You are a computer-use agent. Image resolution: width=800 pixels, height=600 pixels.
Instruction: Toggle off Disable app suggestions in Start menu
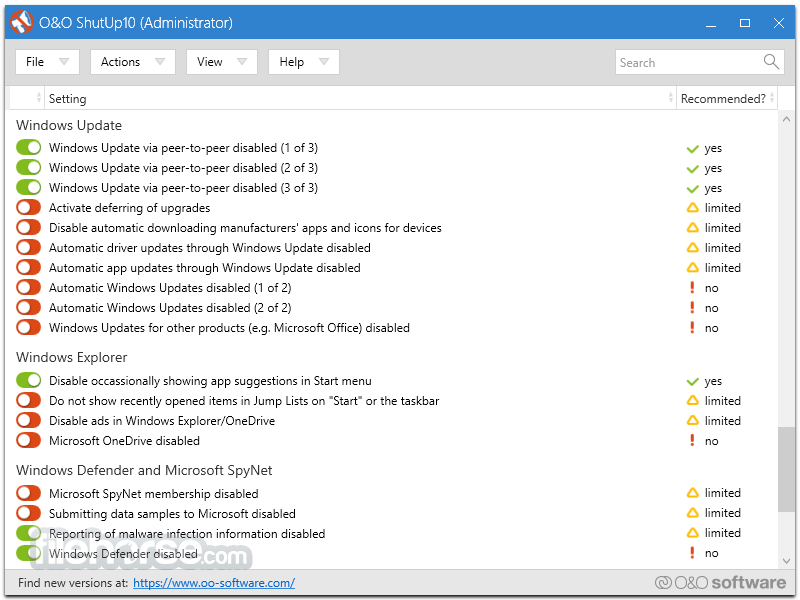[29, 381]
